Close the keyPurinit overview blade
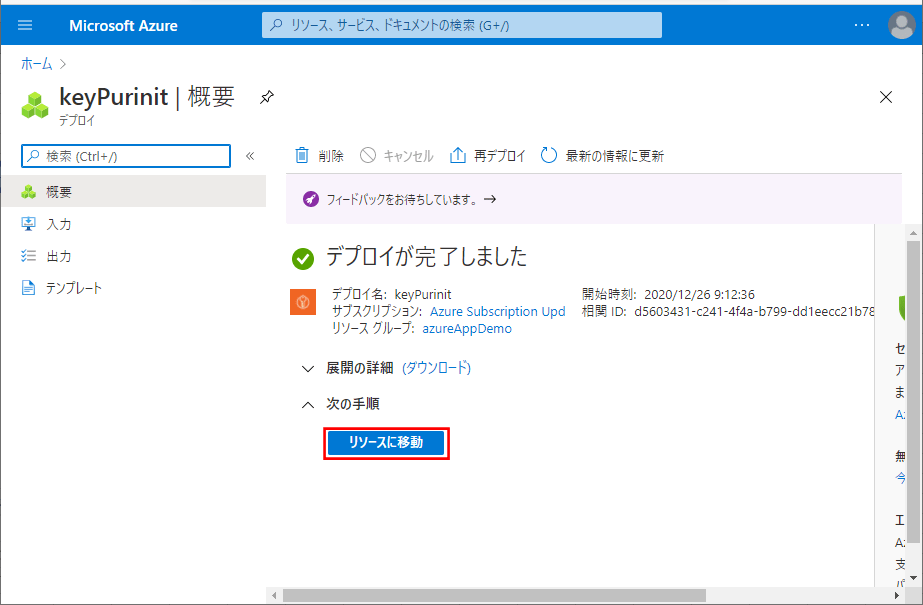The height and width of the screenshot is (605, 923). tap(885, 97)
